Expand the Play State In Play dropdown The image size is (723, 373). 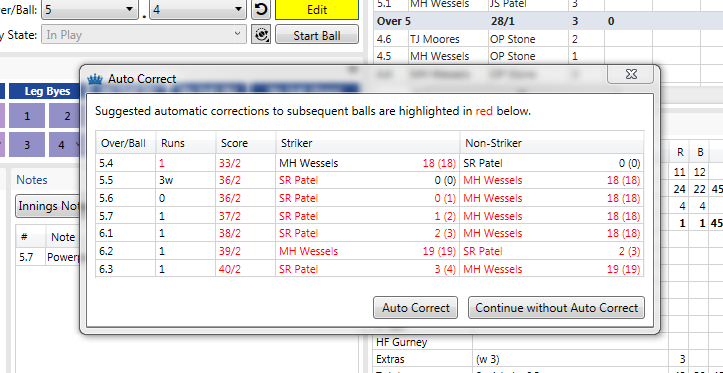click(x=143, y=35)
